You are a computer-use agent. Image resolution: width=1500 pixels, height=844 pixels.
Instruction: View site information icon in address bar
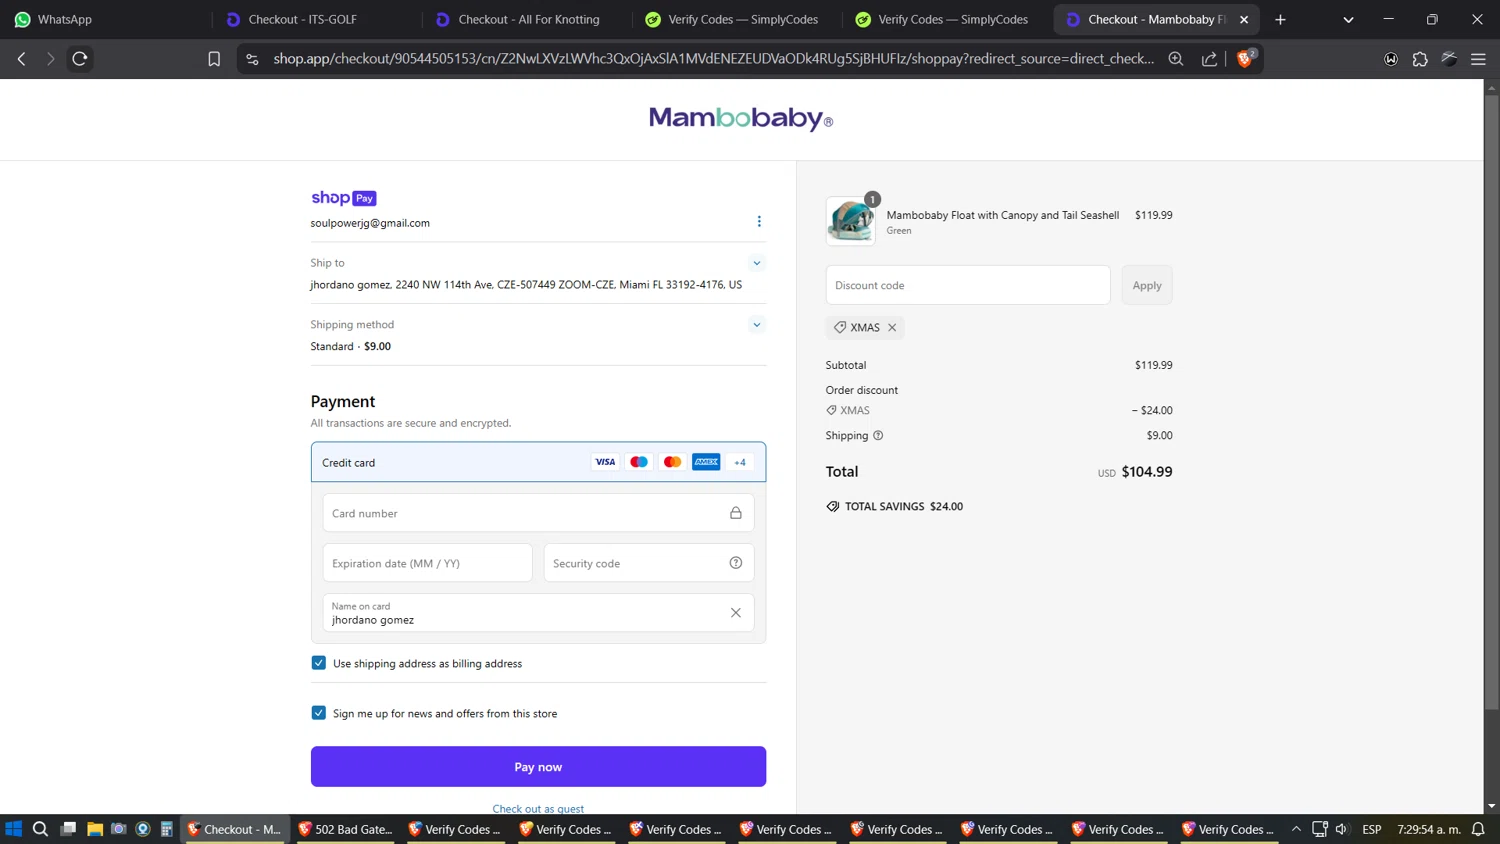pos(252,59)
